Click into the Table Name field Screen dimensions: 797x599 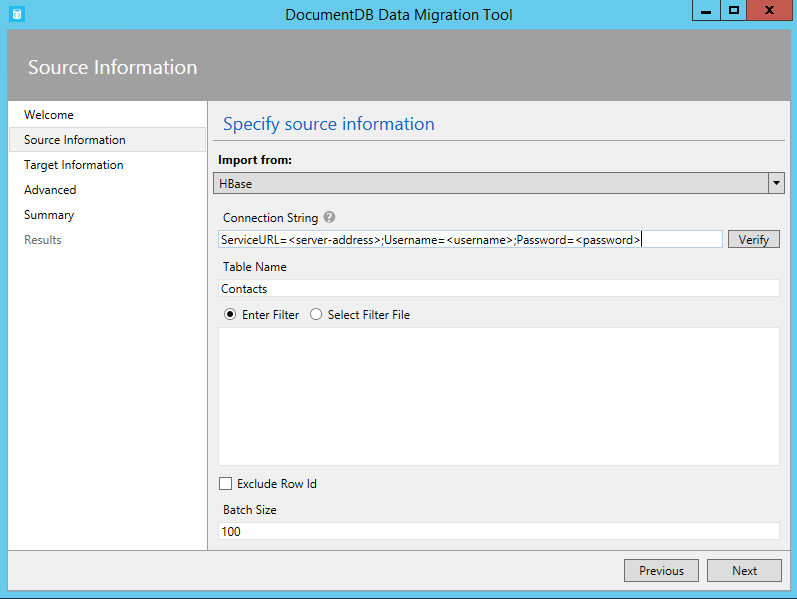[x=498, y=289]
